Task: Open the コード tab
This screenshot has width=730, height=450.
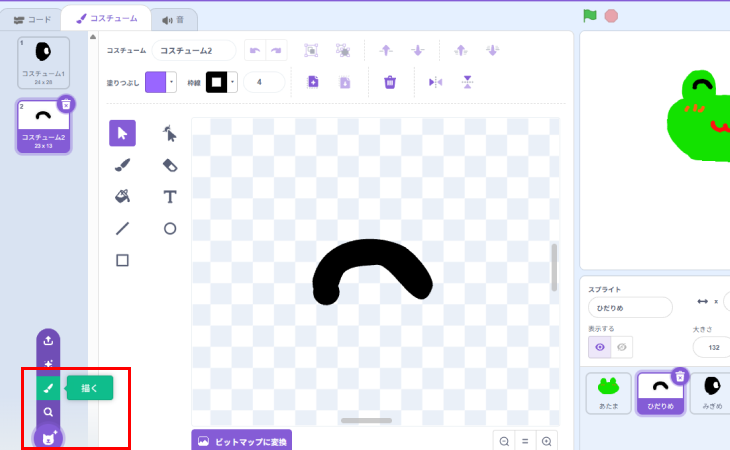Action: click(x=31, y=18)
